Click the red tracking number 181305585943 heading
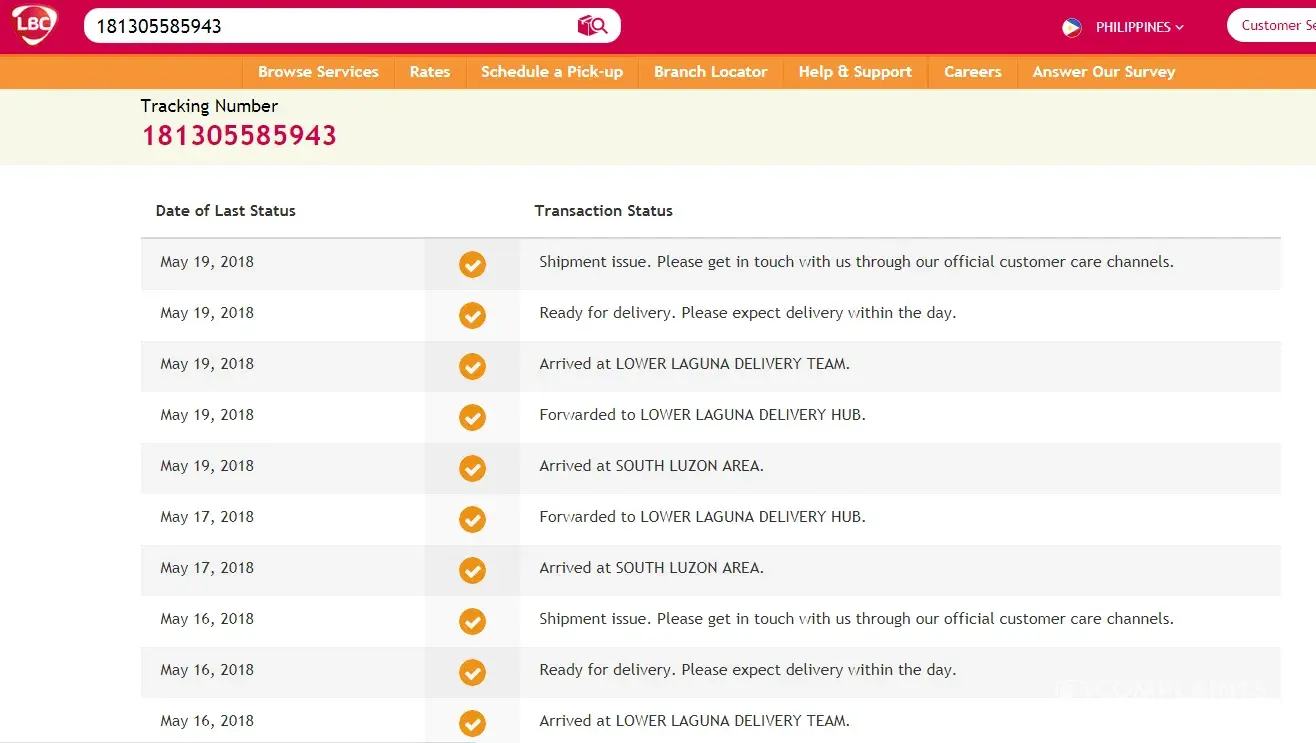 coord(239,136)
